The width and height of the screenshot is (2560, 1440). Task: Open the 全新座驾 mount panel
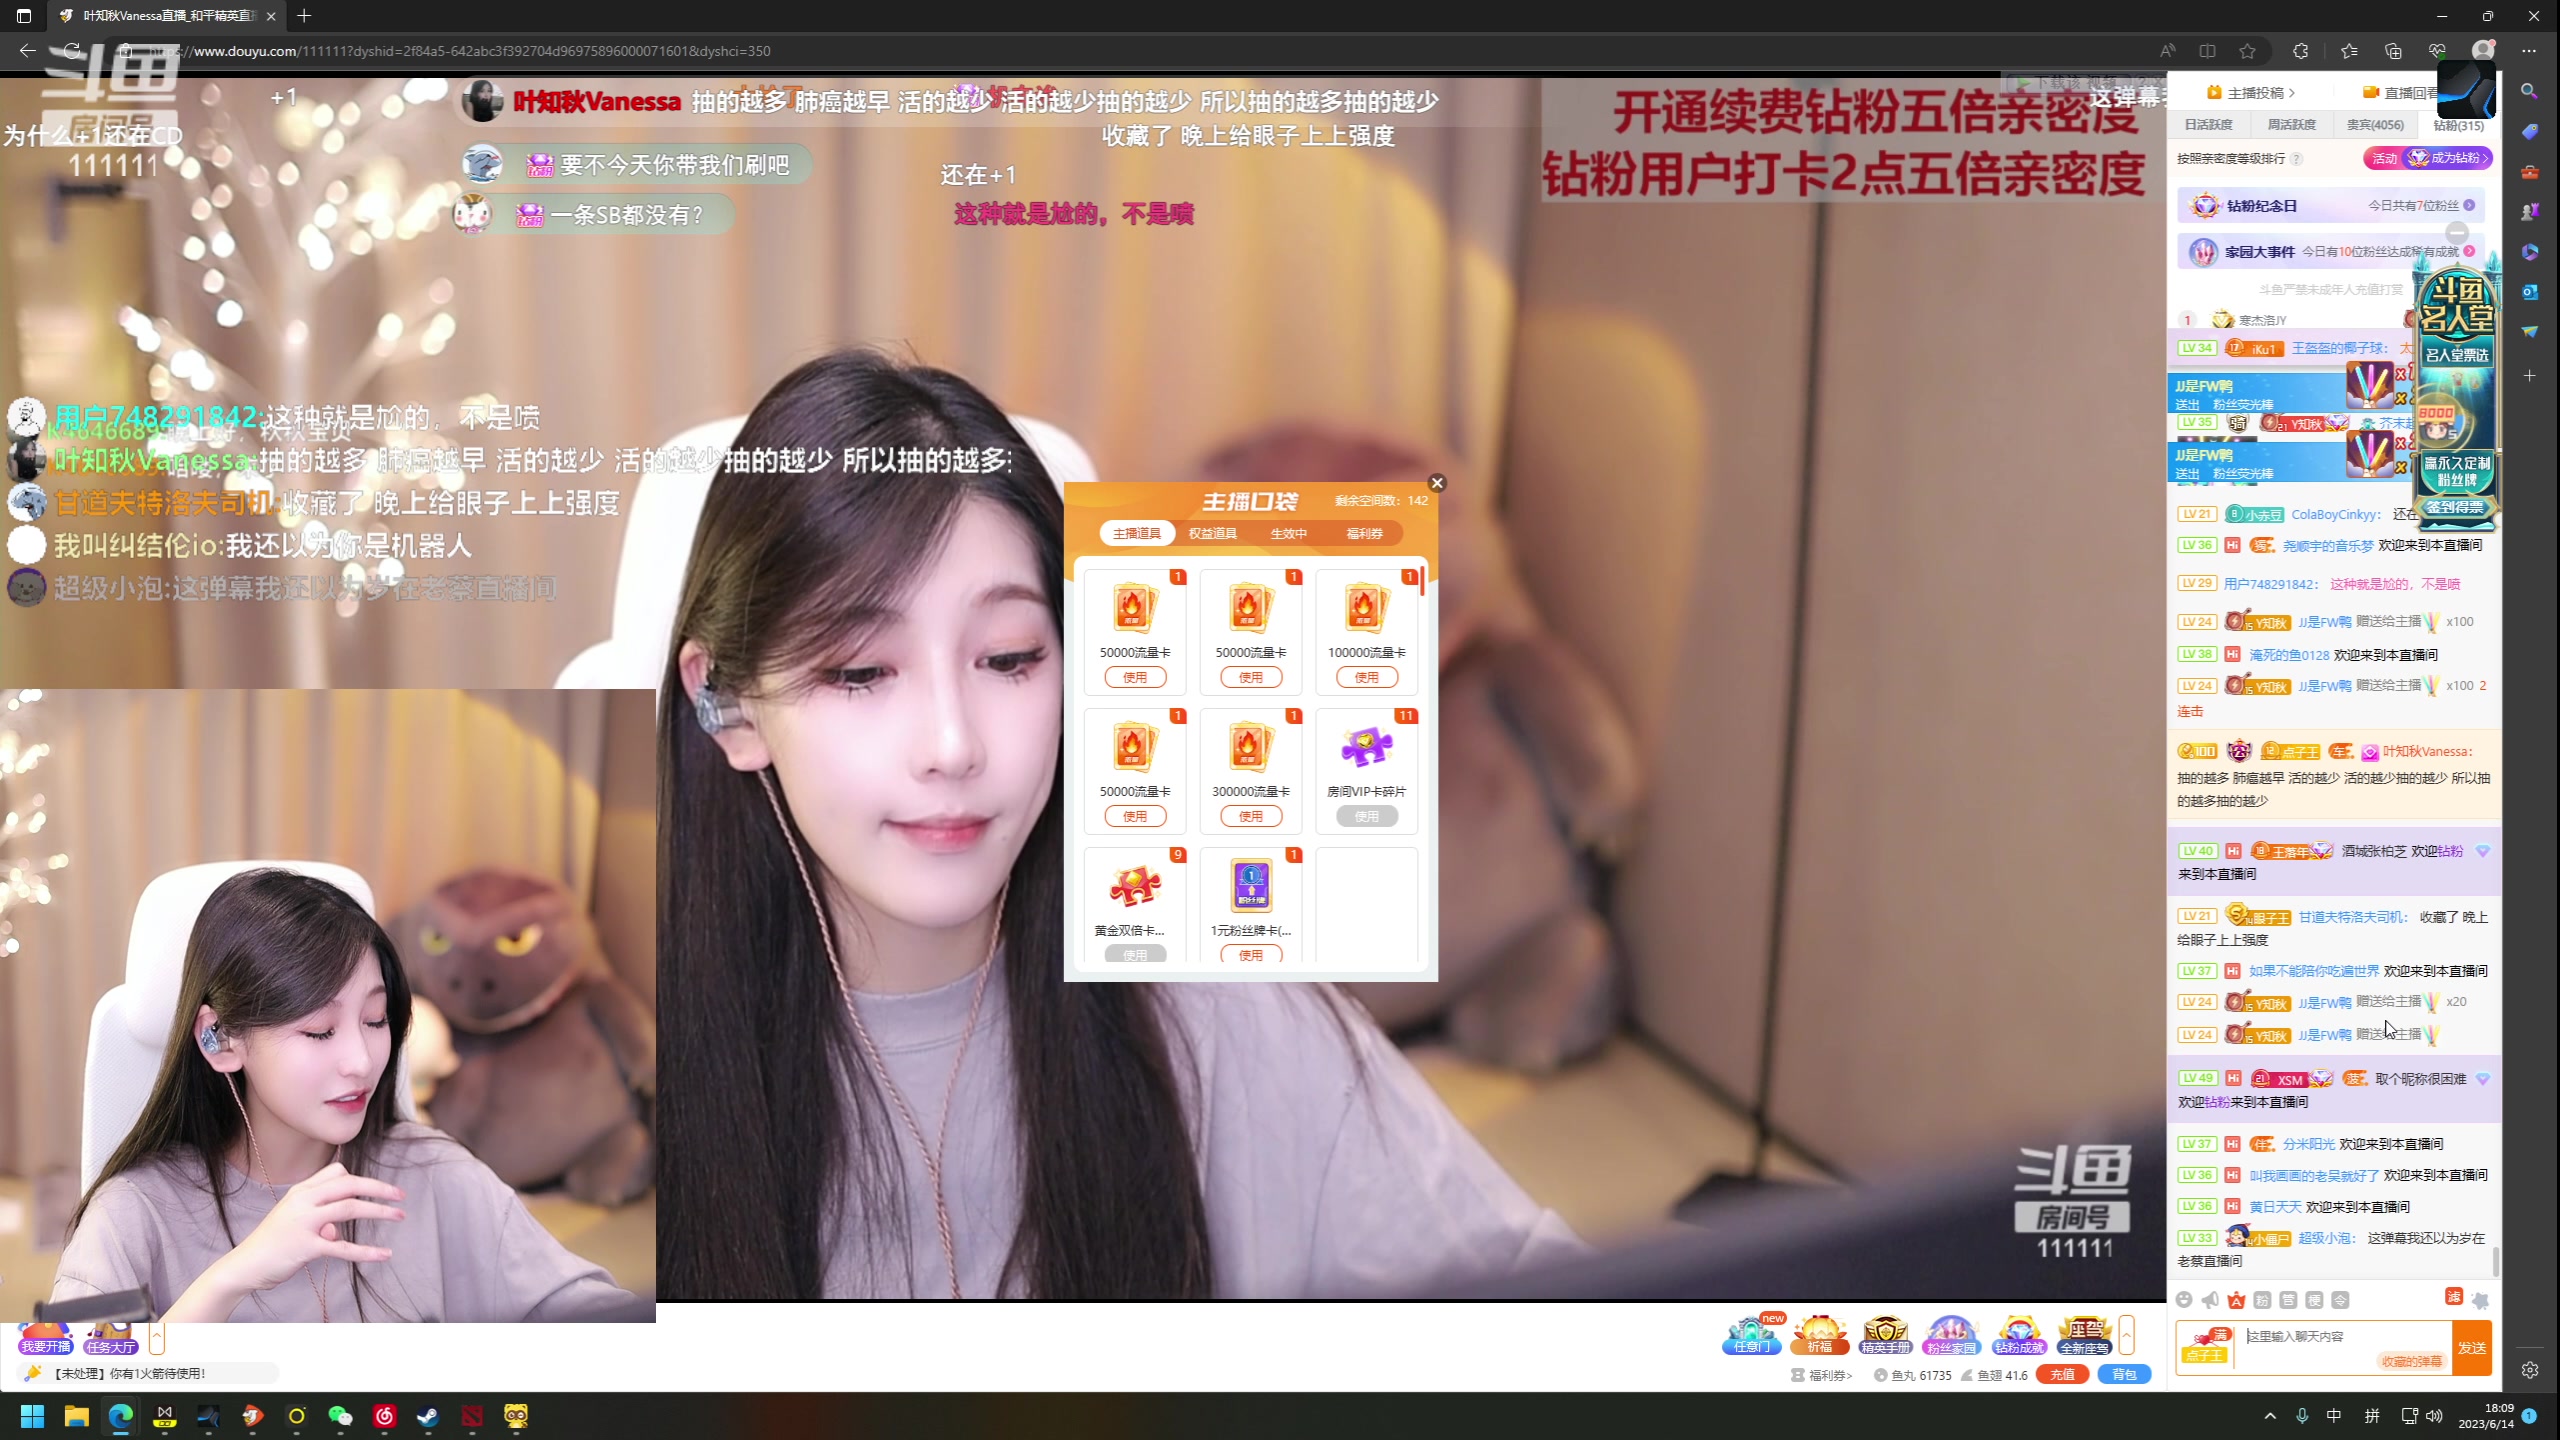pos(2084,1335)
